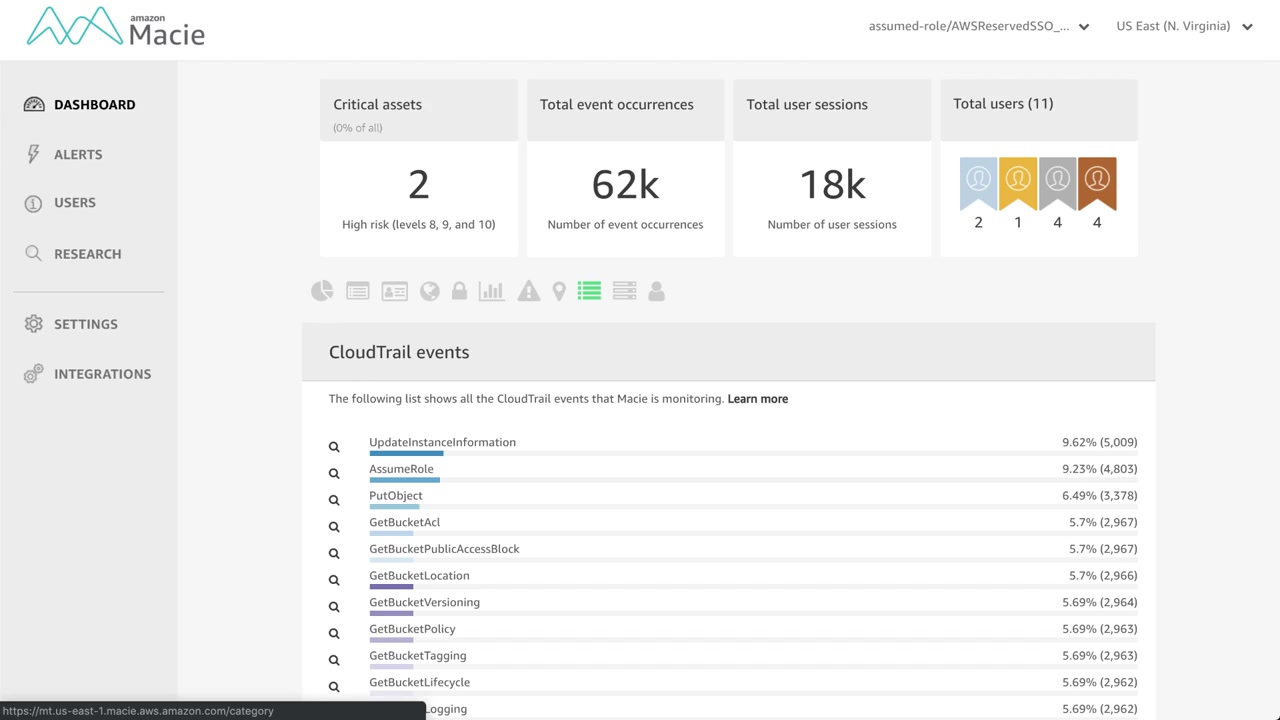Click the single user silhouette icon
Viewport: 1280px width, 720px height.
(x=656, y=291)
